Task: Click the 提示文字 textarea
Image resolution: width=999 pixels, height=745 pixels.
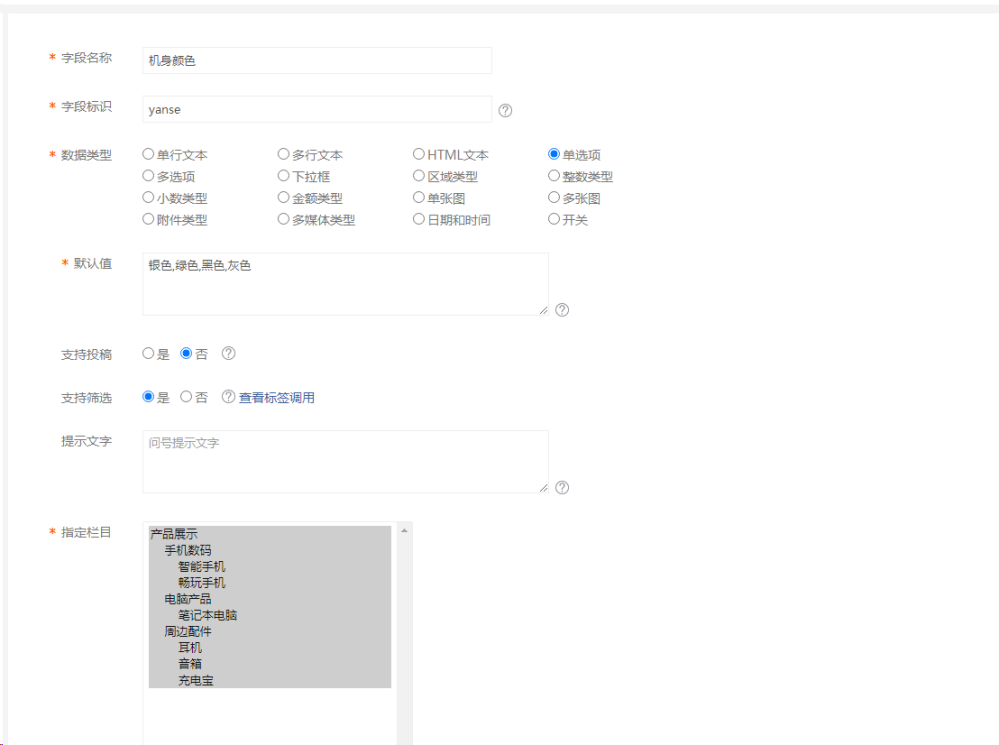Action: [x=345, y=461]
